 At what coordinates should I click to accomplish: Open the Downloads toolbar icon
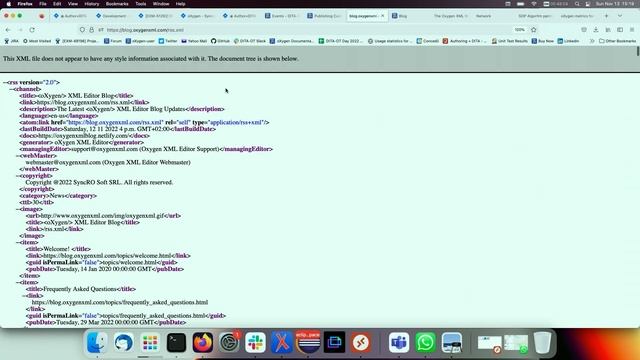[x=596, y=30]
